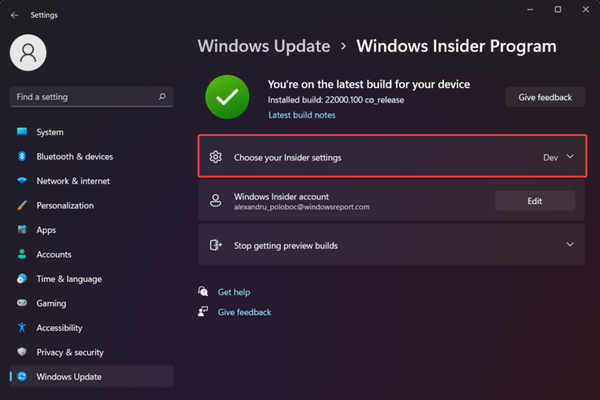
Task: Expand Choose your Insider settings
Action: [x=301, y=157]
